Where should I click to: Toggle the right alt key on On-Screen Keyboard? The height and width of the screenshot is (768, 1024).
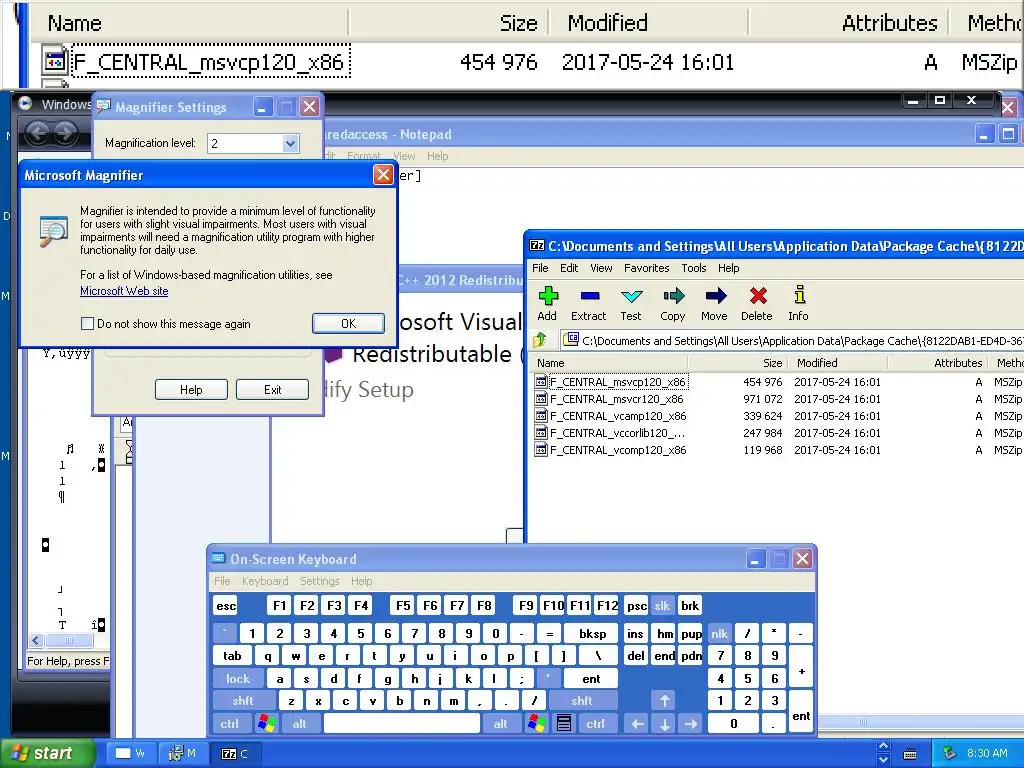(501, 724)
